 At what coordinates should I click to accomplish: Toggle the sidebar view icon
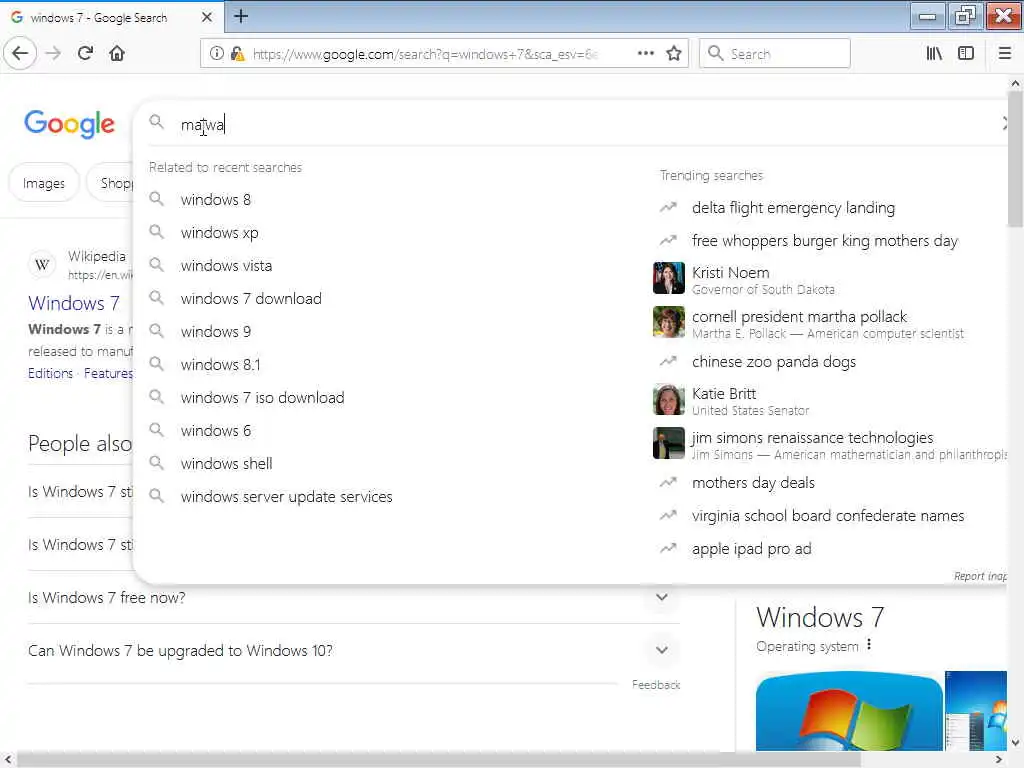965,53
